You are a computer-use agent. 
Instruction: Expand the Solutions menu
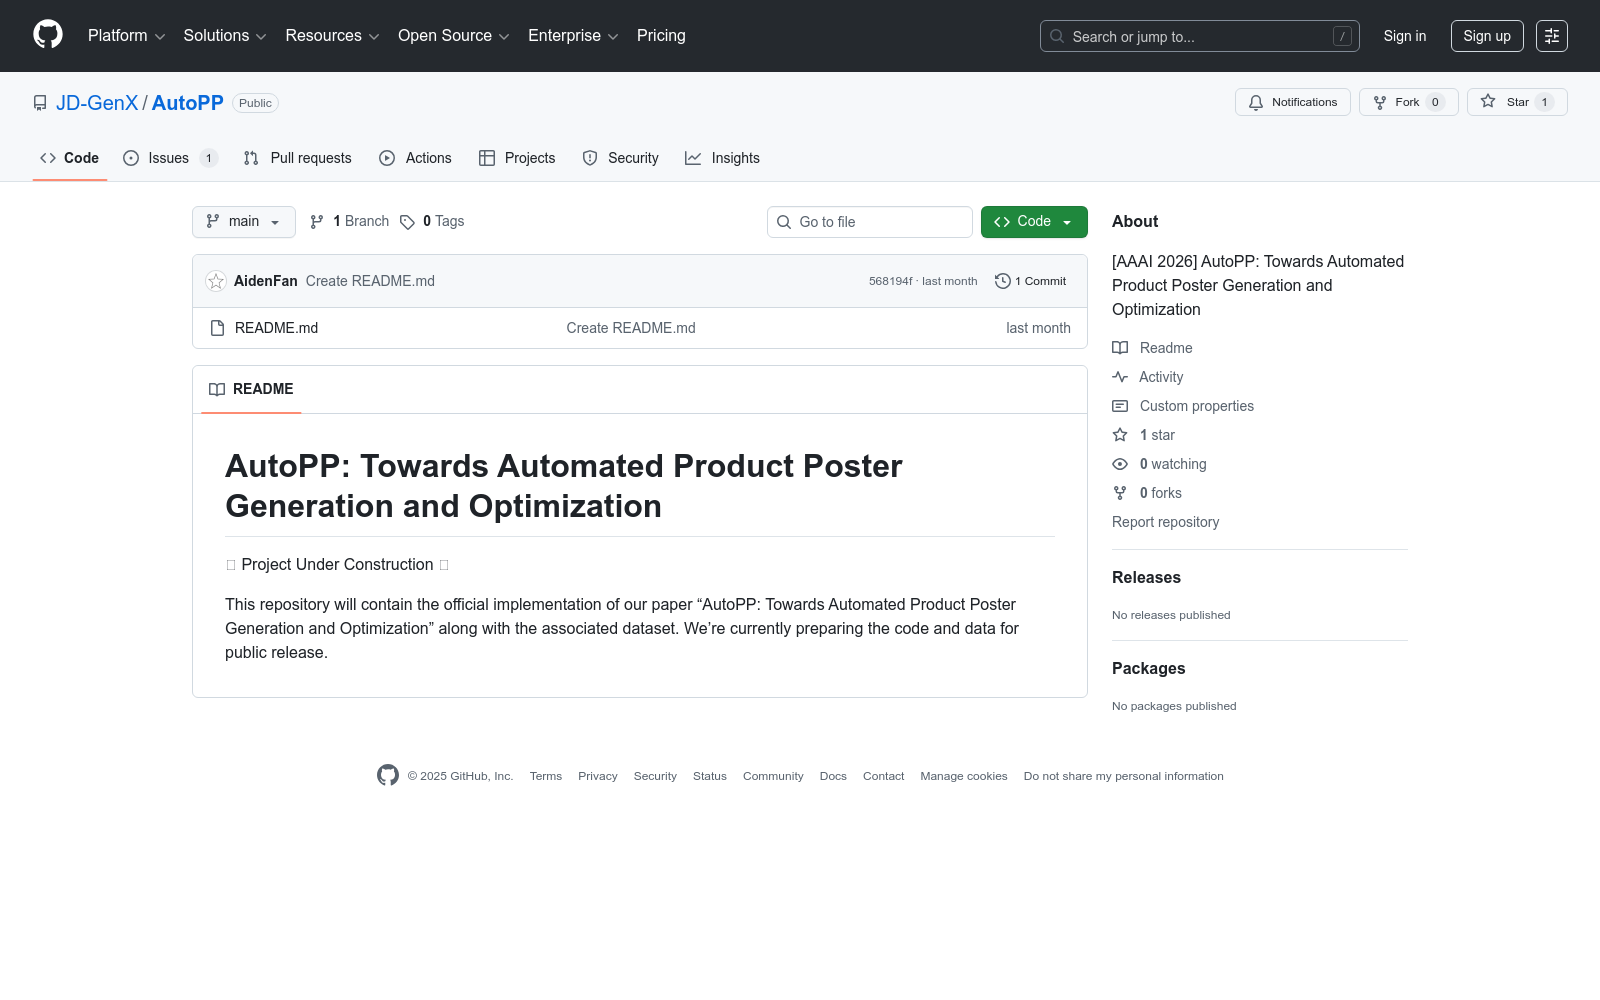(225, 36)
